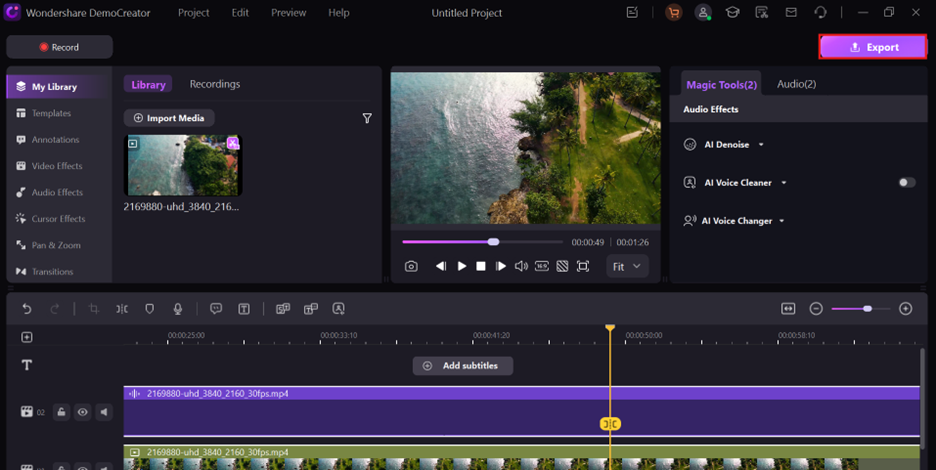Viewport: 936px width, 470px height.
Task: Click the Record button
Action: [59, 47]
